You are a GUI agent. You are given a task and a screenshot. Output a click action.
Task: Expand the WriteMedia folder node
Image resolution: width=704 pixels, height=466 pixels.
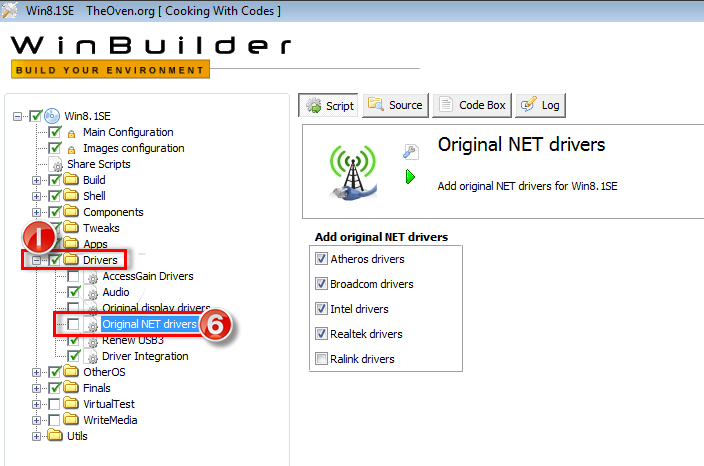pyautogui.click(x=36, y=420)
